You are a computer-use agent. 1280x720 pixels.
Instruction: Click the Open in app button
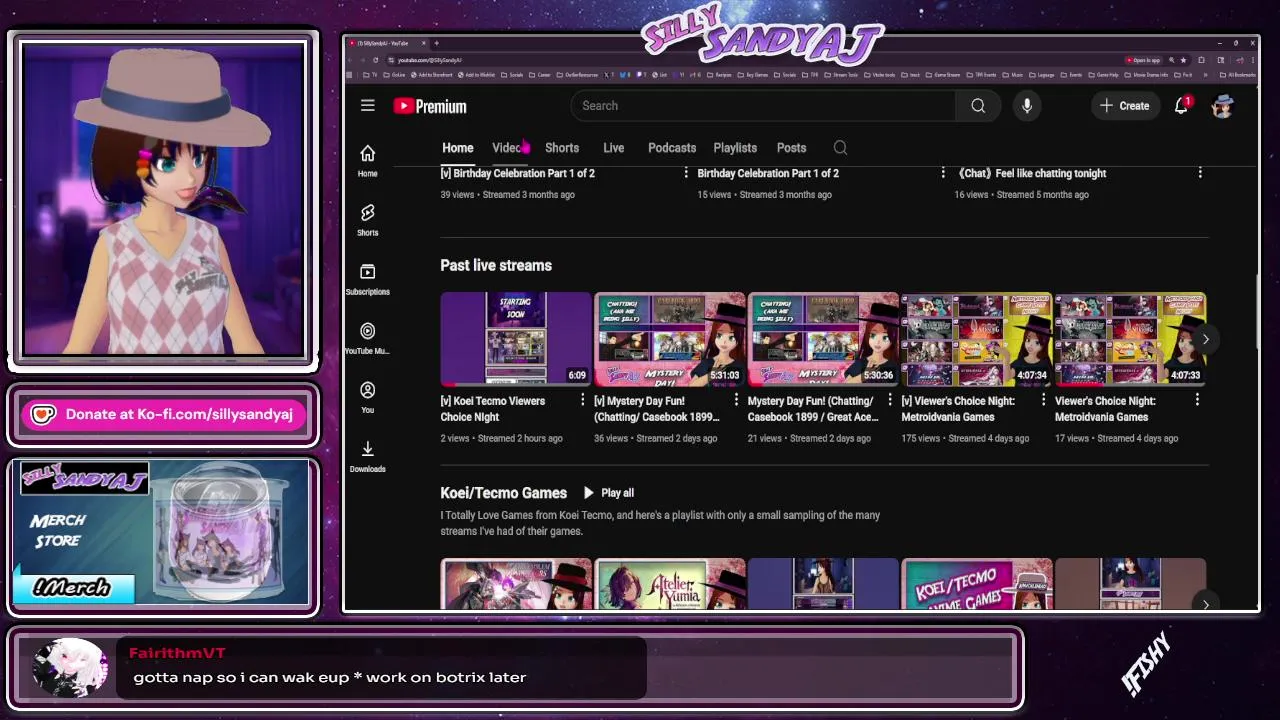[x=1143, y=60]
